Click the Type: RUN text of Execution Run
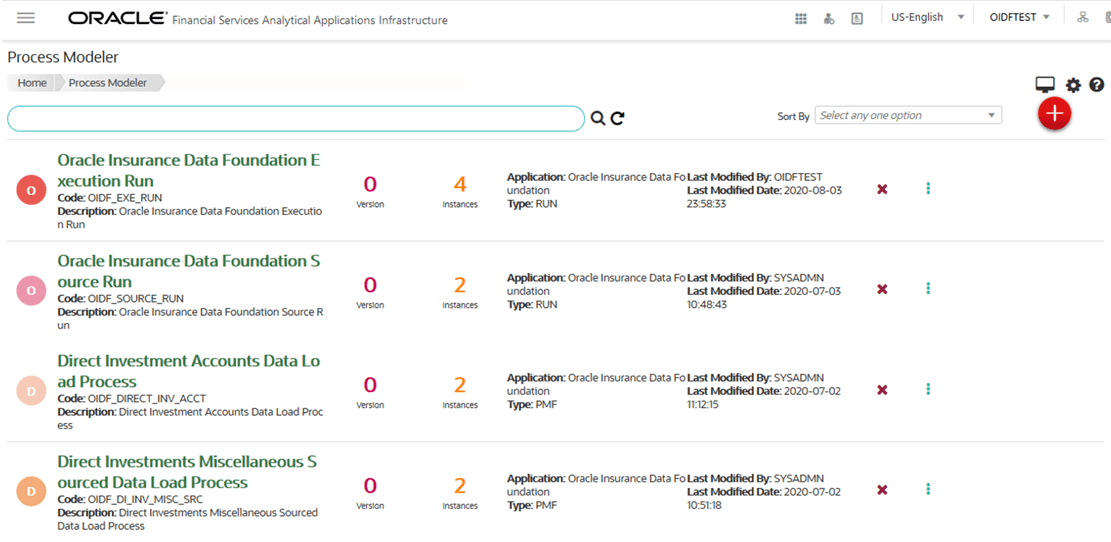The image size is (1111, 542). click(x=532, y=204)
